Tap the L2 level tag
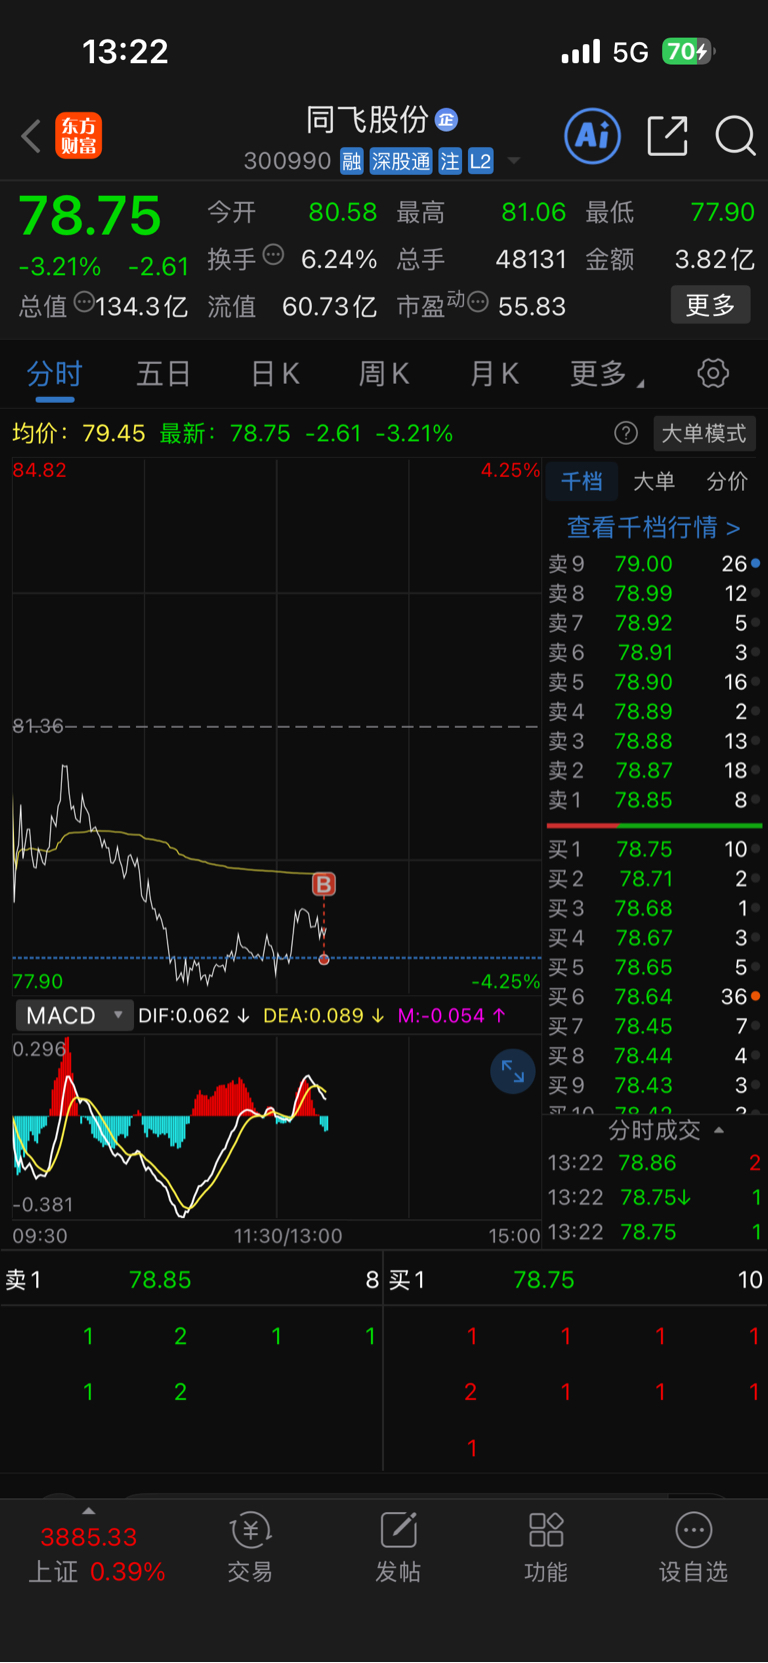 [481, 161]
